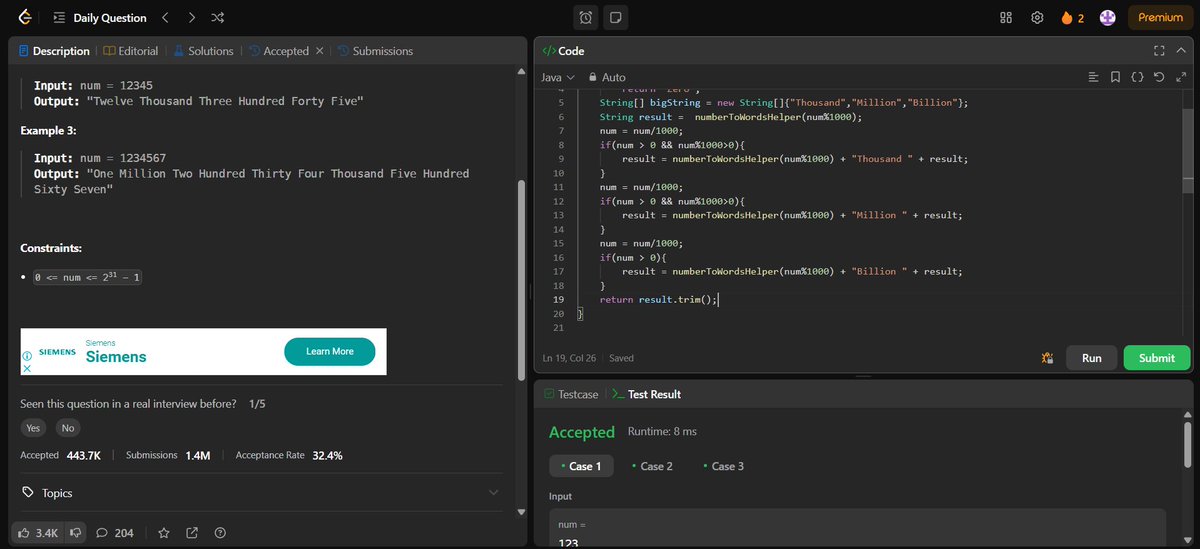Open the notes sticky icon

pyautogui.click(x=616, y=17)
